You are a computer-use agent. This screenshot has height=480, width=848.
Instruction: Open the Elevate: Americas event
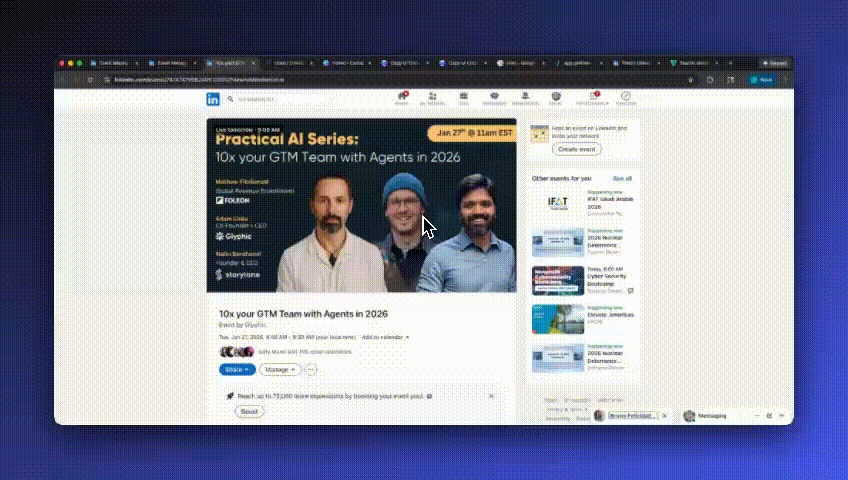(x=611, y=315)
